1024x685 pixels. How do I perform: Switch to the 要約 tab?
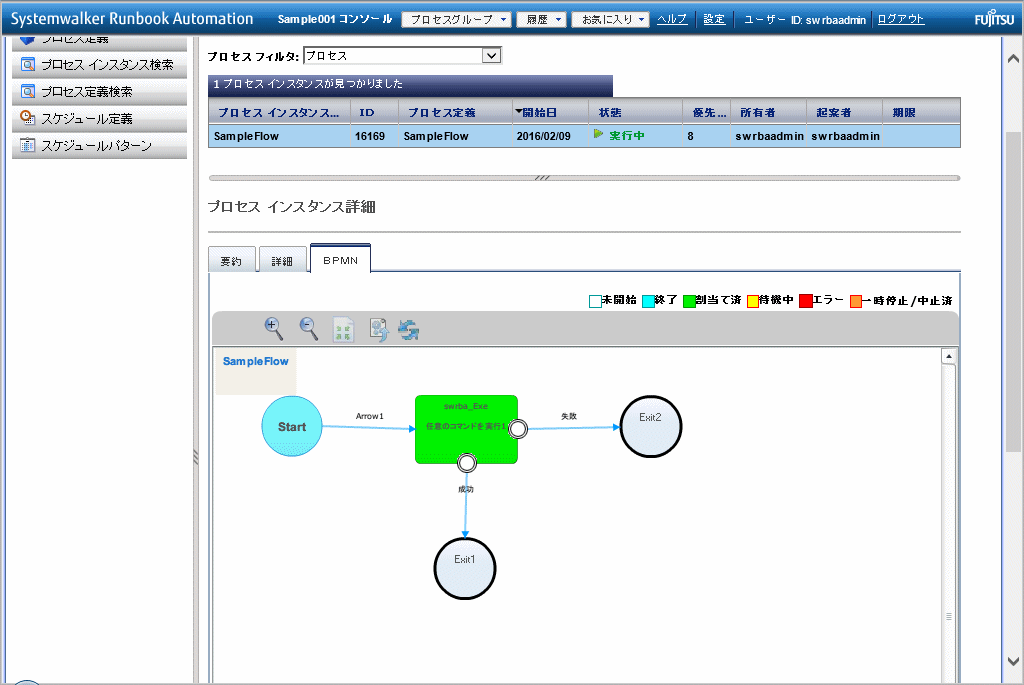click(231, 261)
